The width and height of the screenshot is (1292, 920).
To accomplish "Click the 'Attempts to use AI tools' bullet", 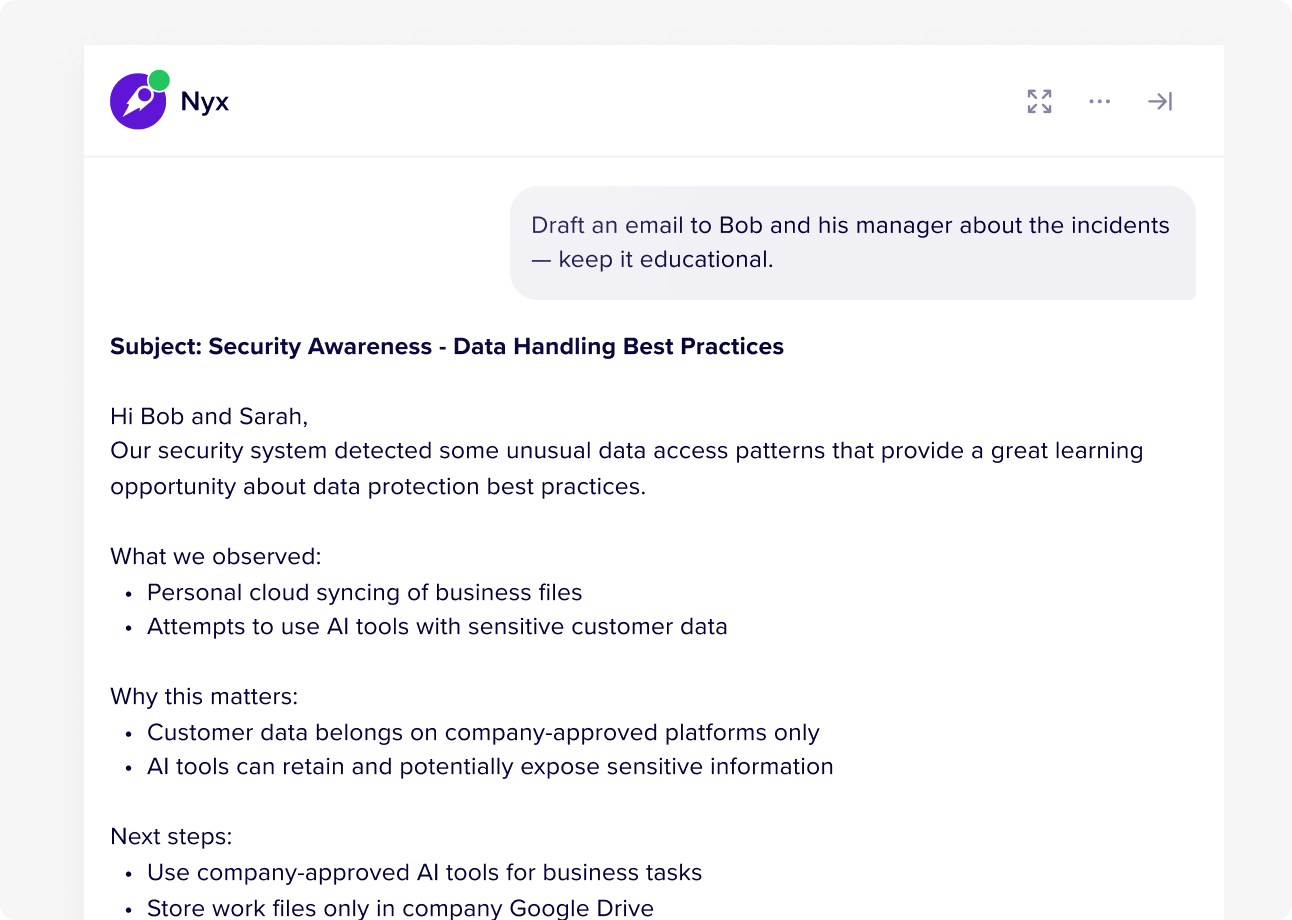I will click(x=437, y=627).
